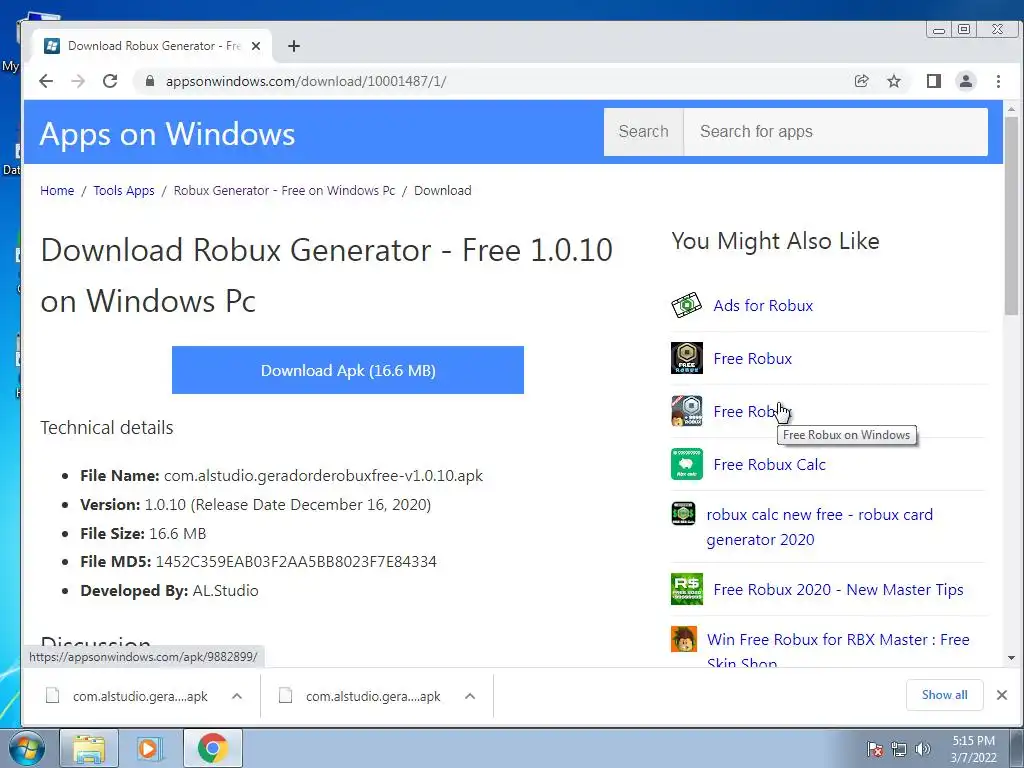Click the Chrome taskbar icon
This screenshot has width=1024, height=768.
tap(212, 748)
